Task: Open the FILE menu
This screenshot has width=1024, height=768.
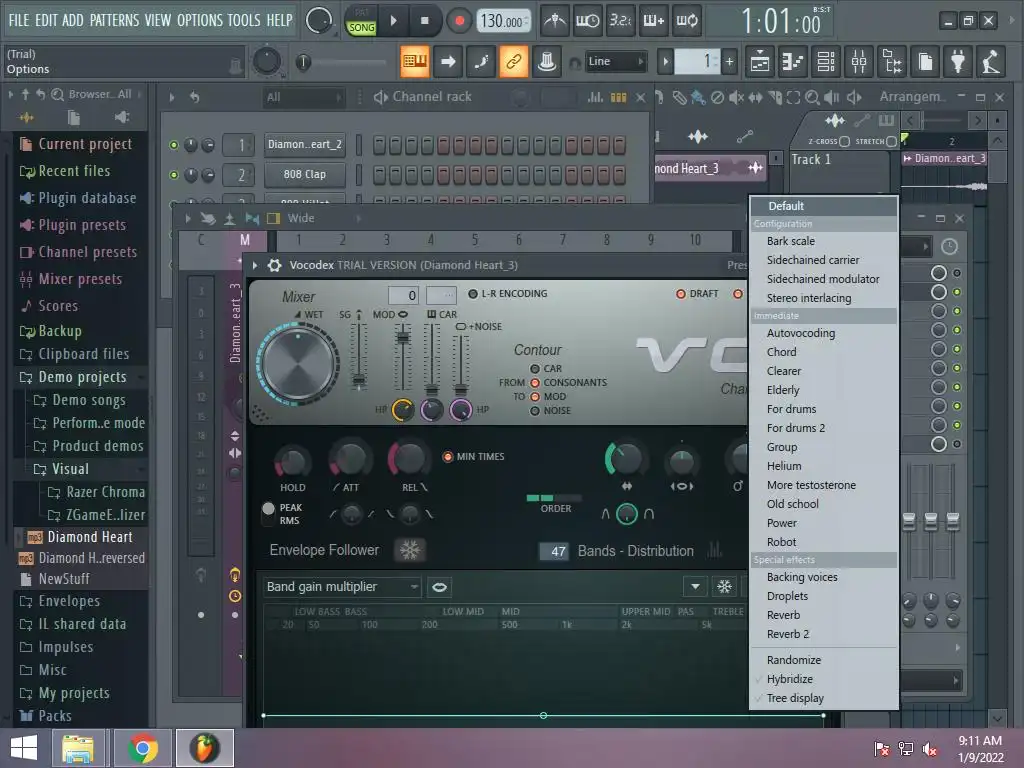Action: 19,20
